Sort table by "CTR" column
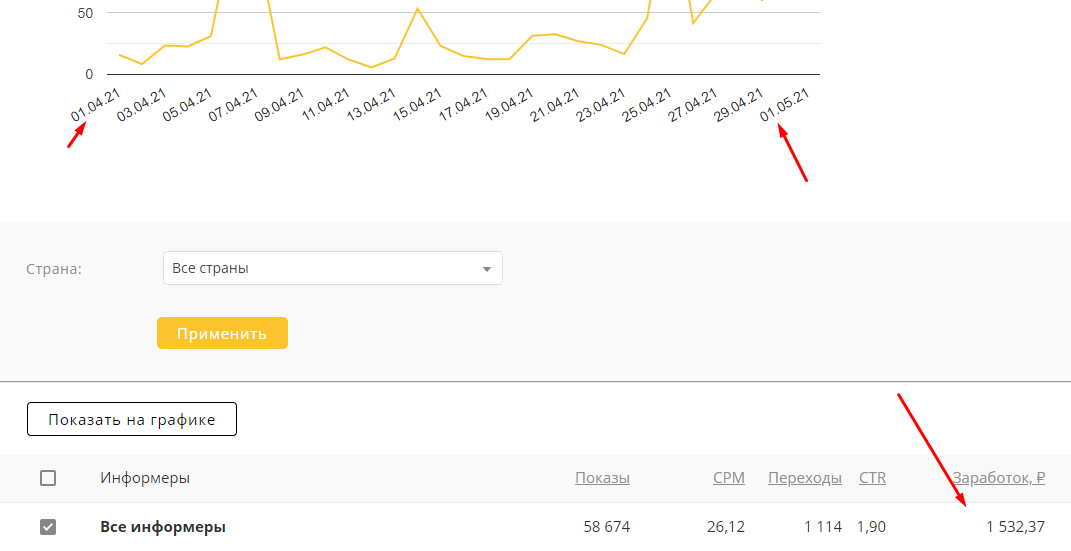 pos(872,478)
